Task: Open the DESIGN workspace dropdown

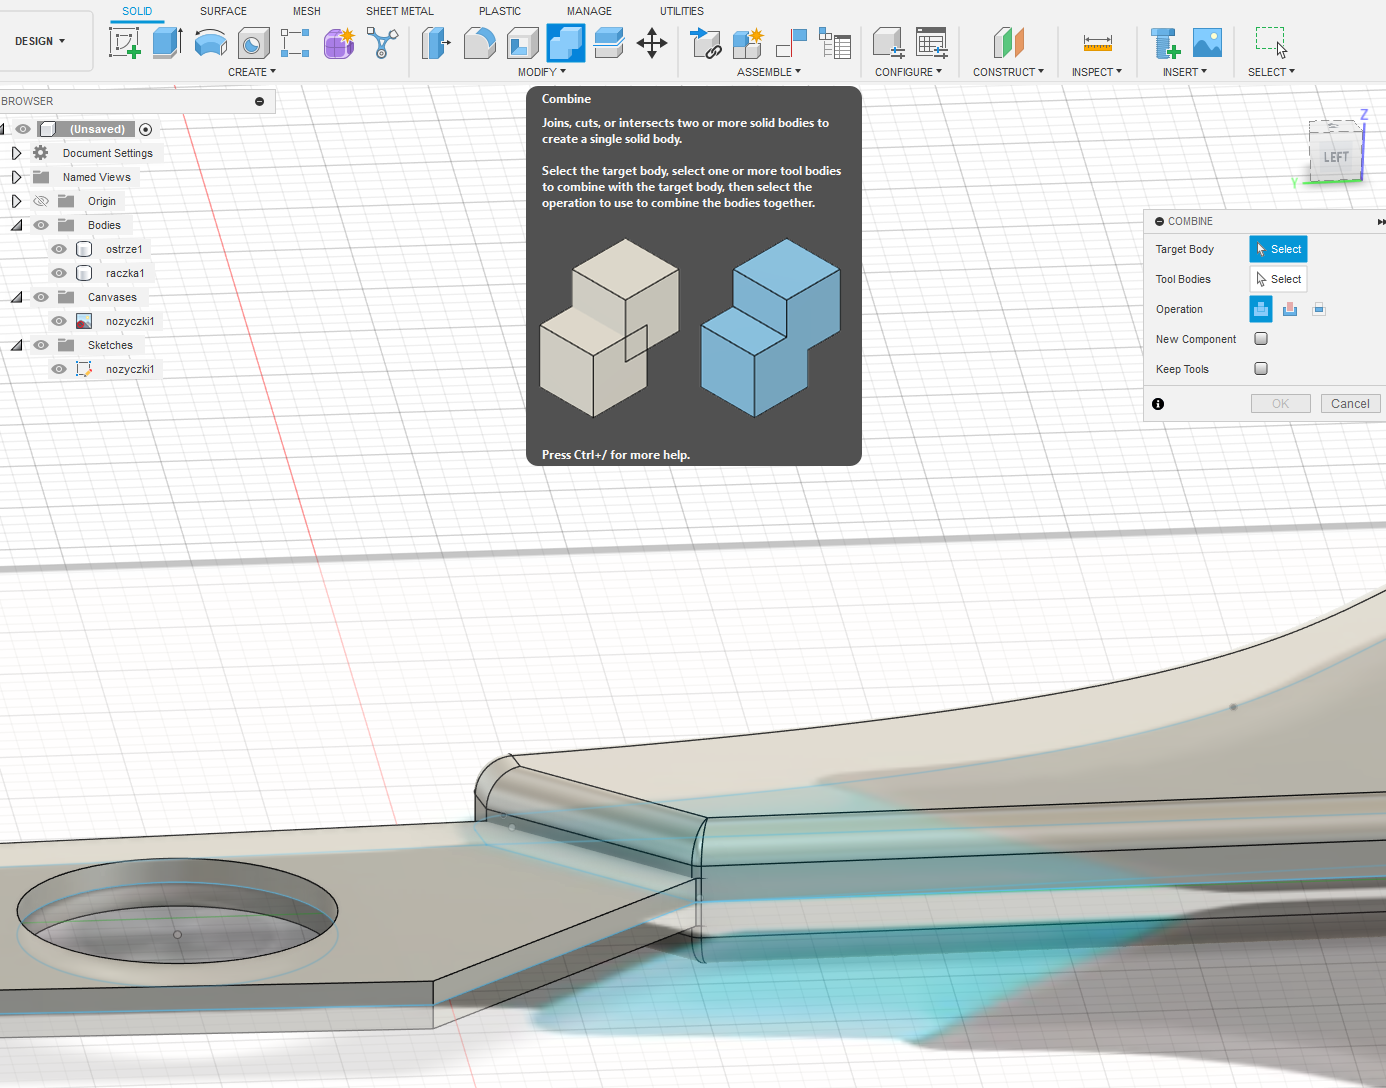Action: tap(40, 41)
